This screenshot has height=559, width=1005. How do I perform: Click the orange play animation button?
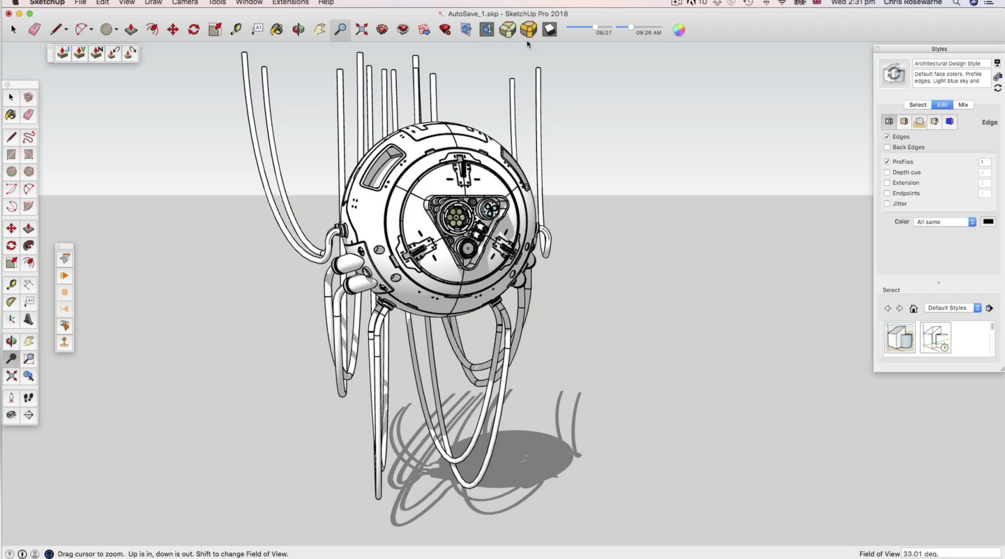point(64,276)
